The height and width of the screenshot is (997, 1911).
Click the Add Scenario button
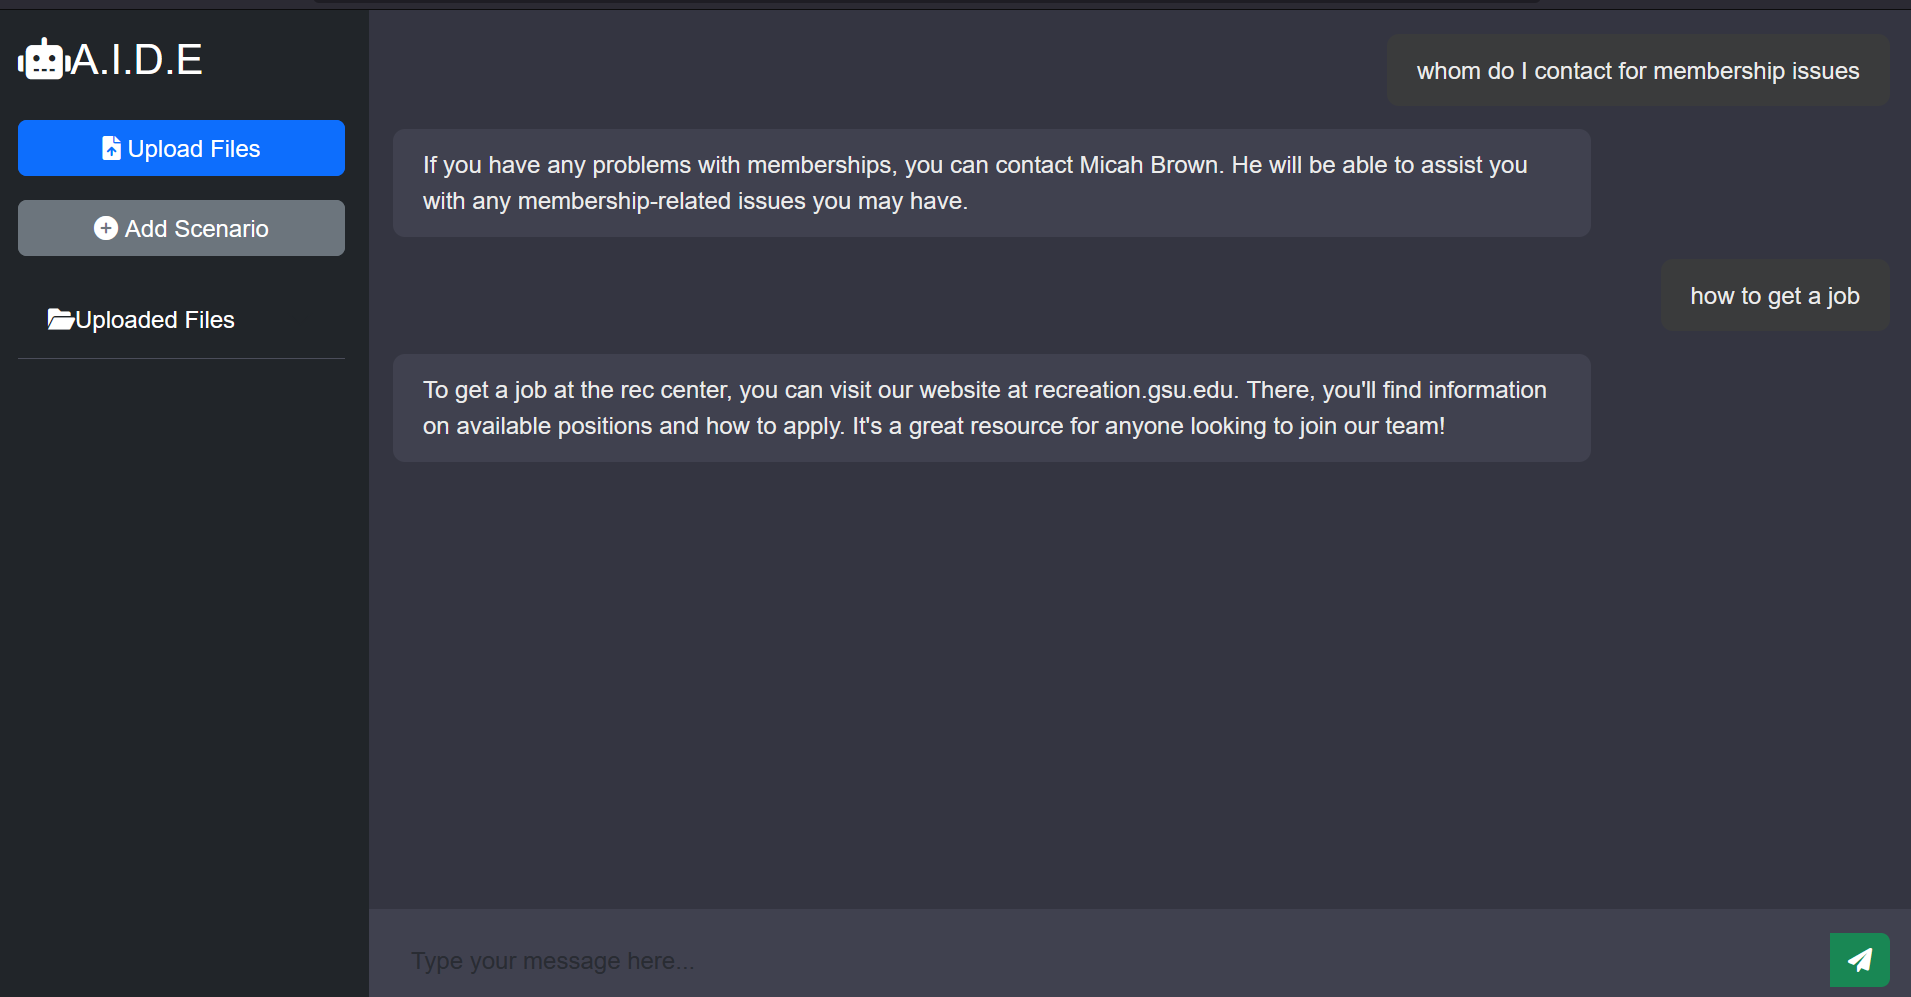(x=181, y=228)
